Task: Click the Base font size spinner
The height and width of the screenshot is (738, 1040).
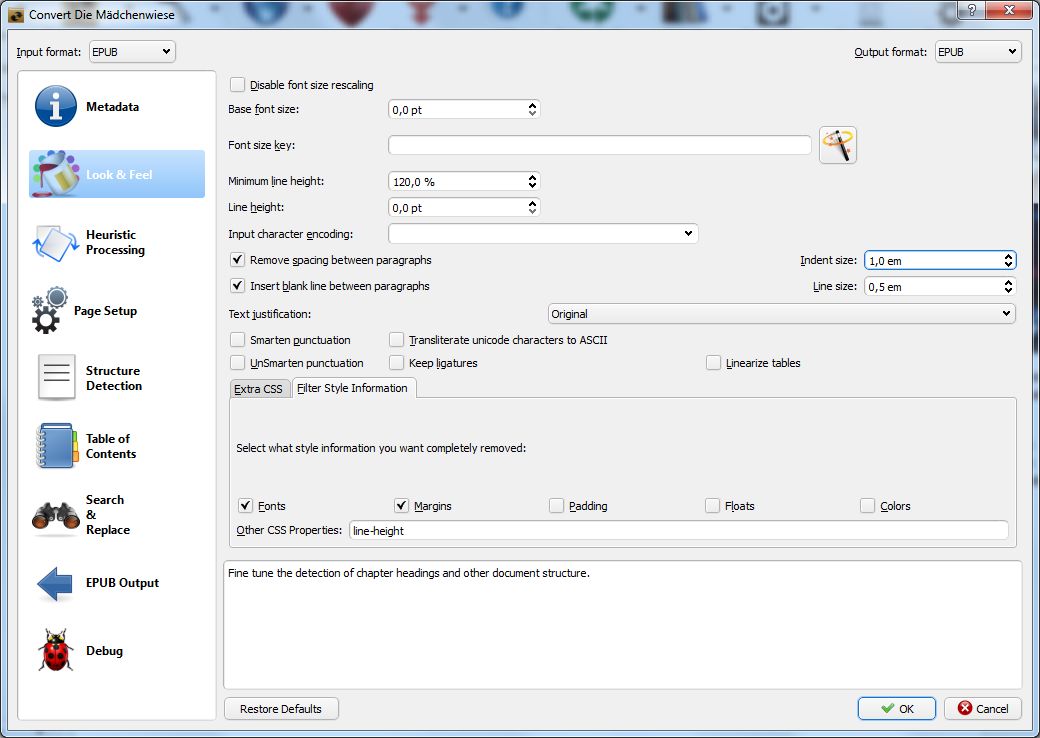Action: point(464,109)
